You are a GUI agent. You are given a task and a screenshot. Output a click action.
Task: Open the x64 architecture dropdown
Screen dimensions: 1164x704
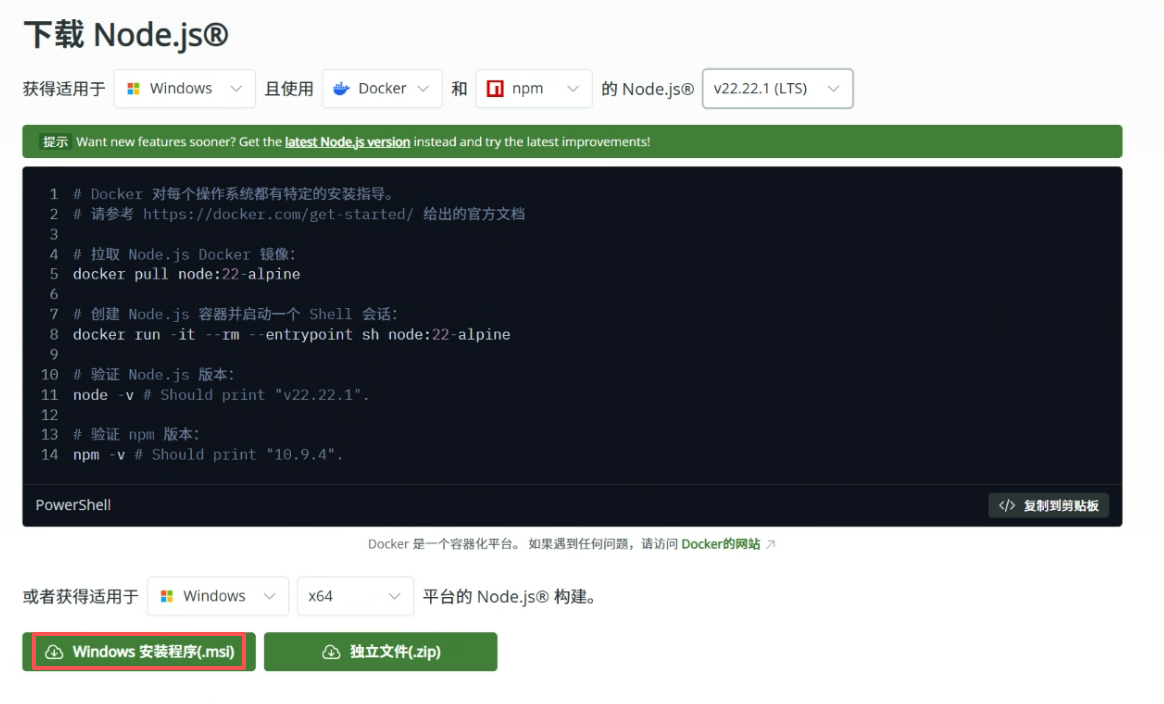click(x=356, y=596)
